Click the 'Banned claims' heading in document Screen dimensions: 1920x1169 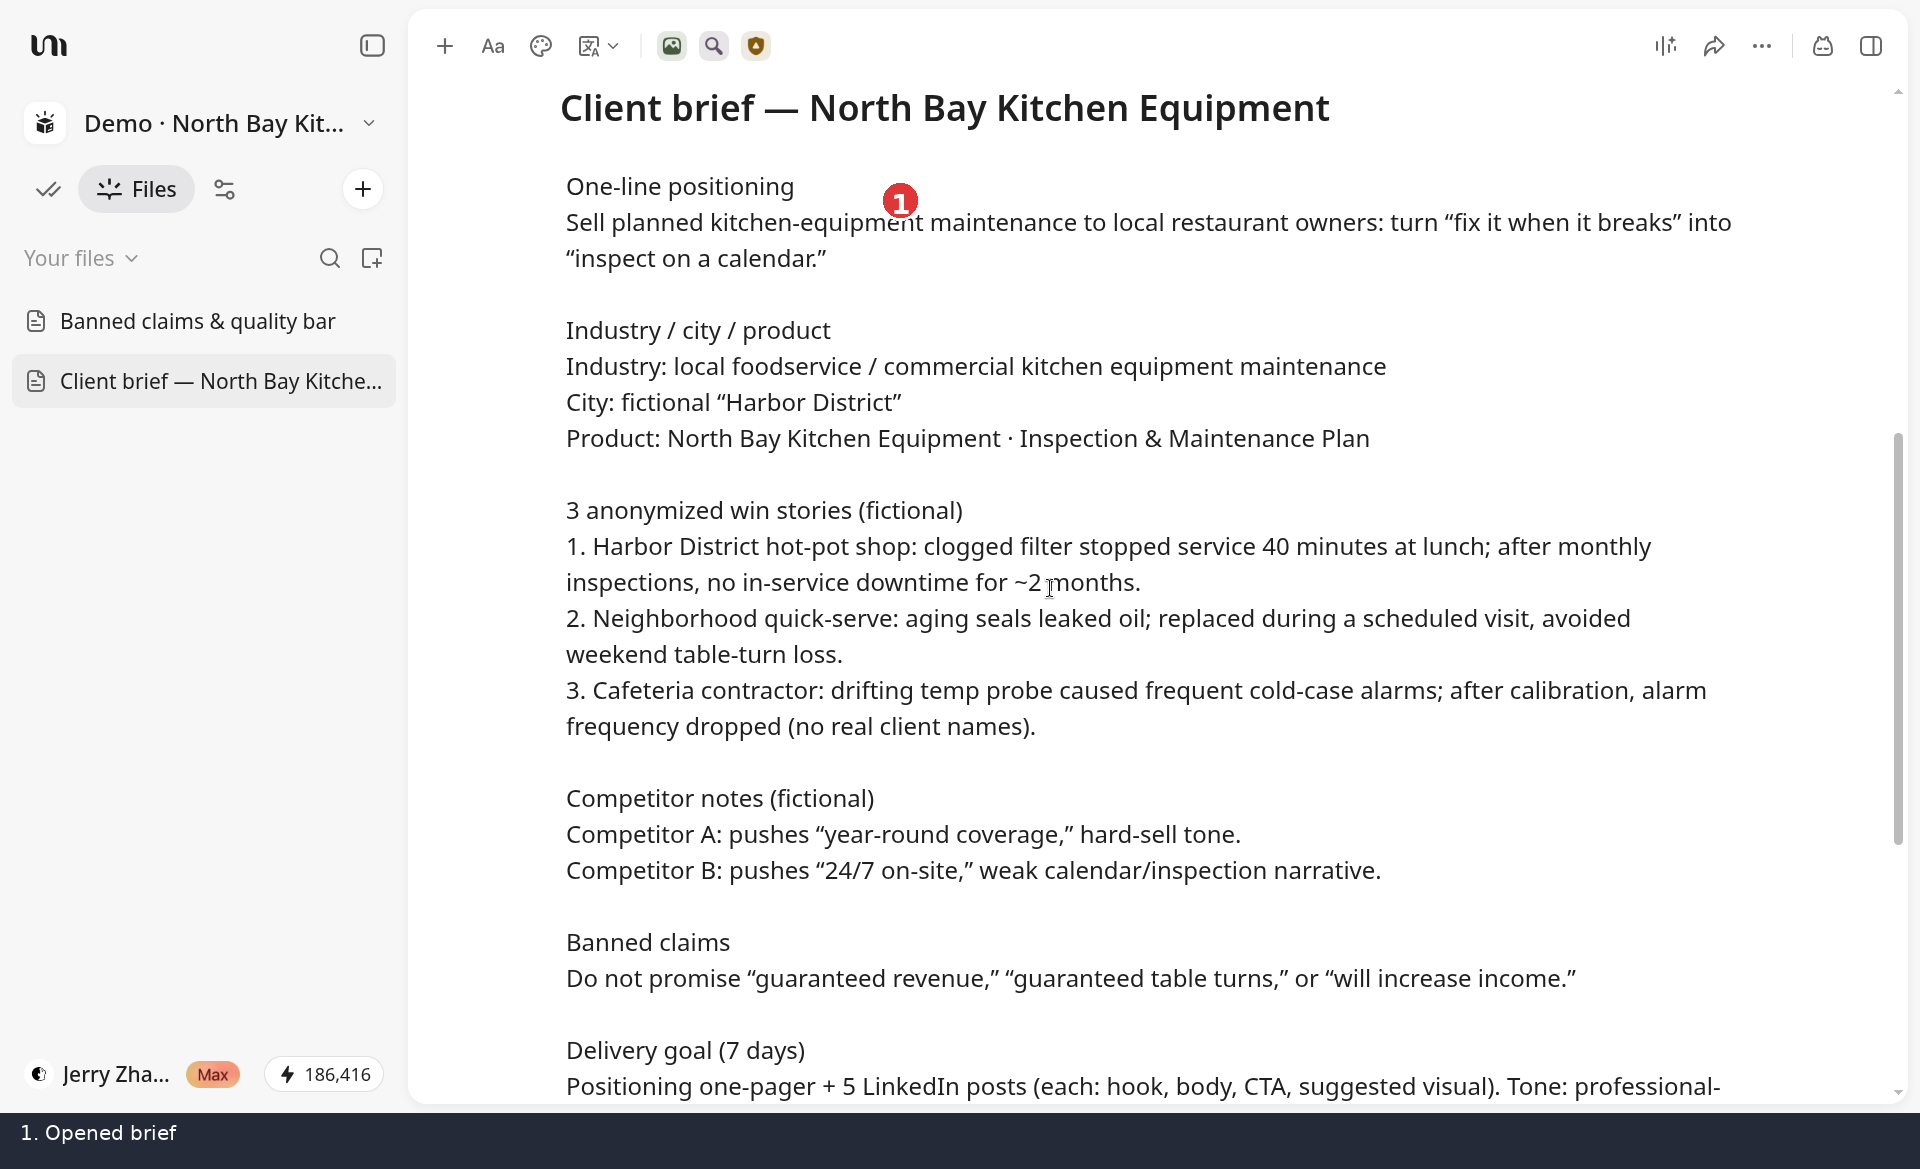(648, 943)
